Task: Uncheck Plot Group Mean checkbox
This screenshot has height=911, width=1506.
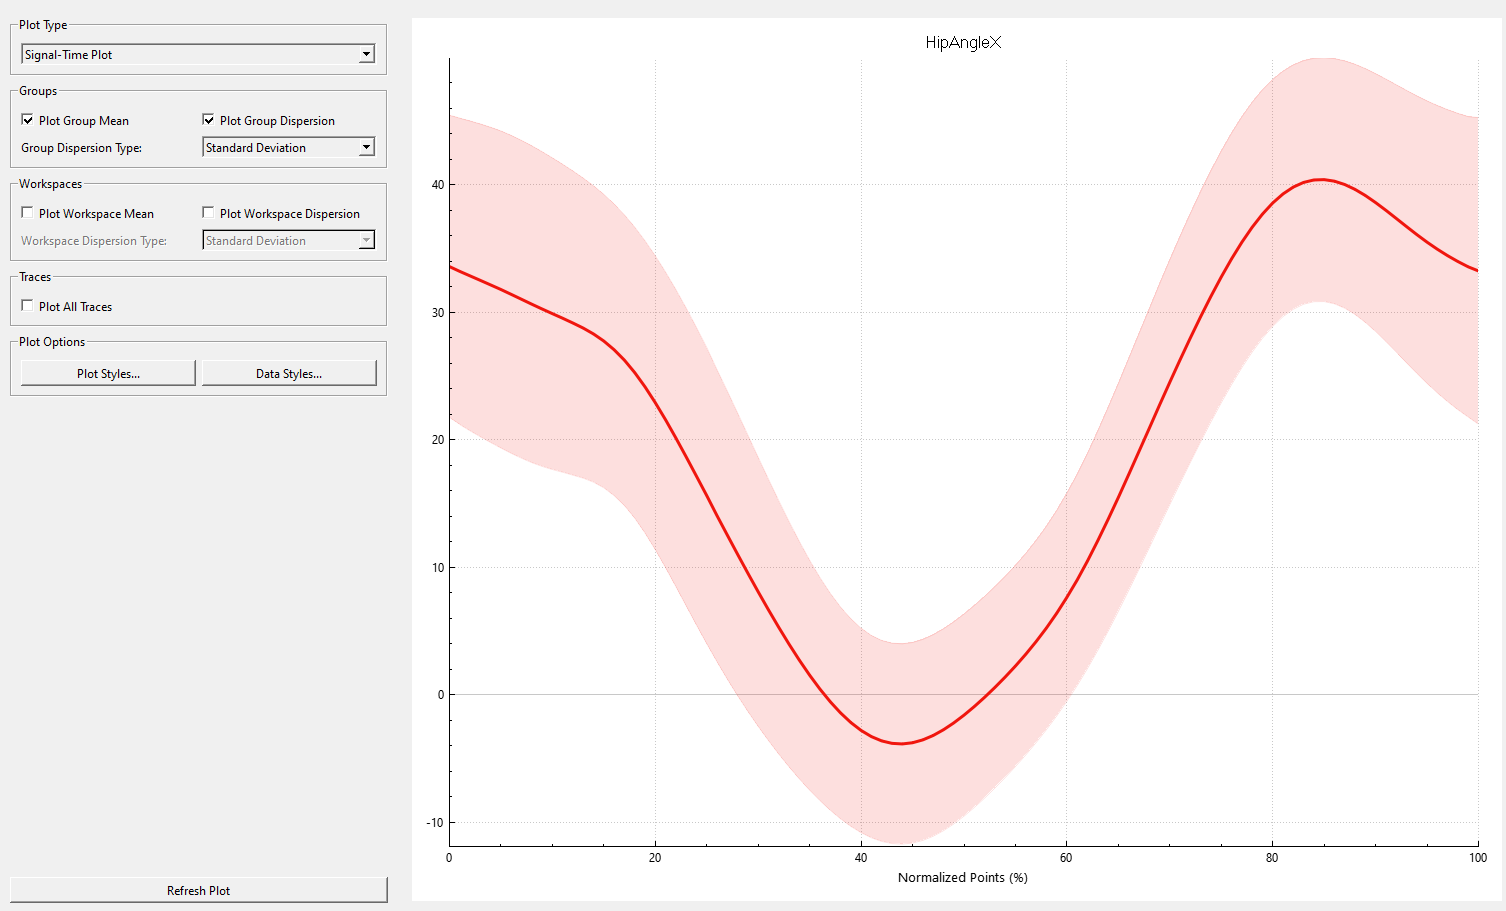Action: point(27,120)
